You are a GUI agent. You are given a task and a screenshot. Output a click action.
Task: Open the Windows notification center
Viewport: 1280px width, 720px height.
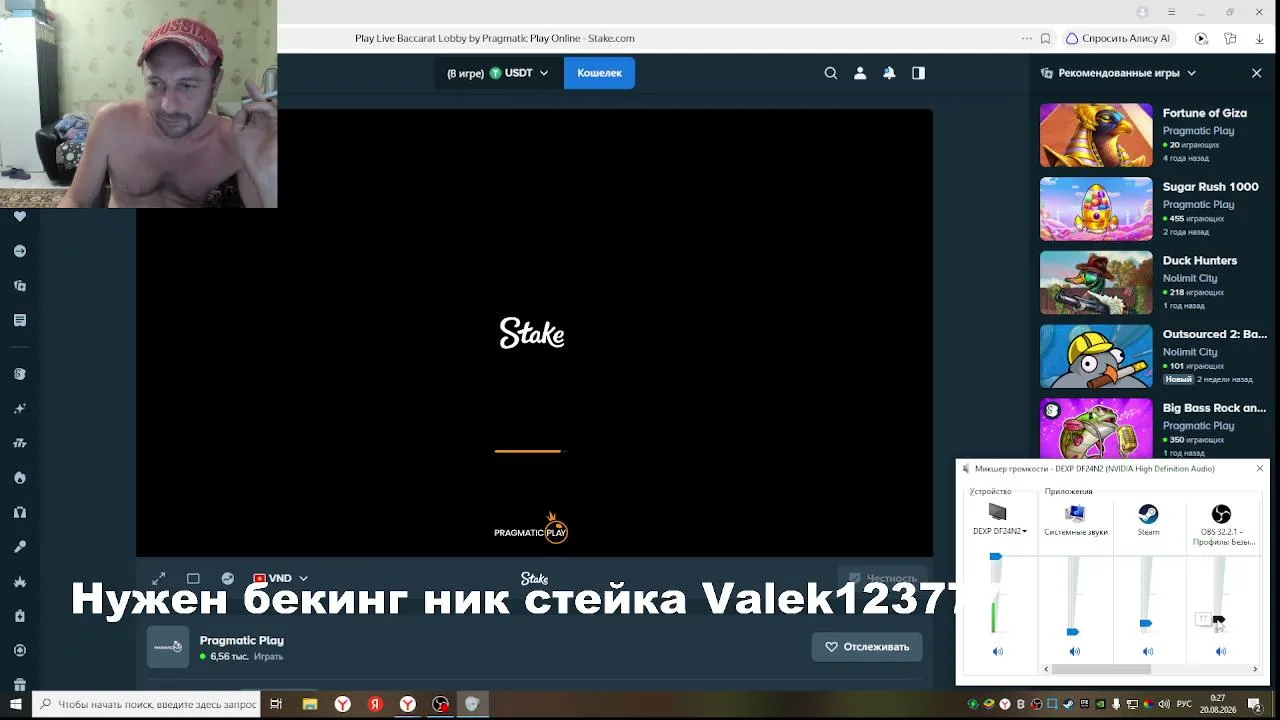(1254, 704)
